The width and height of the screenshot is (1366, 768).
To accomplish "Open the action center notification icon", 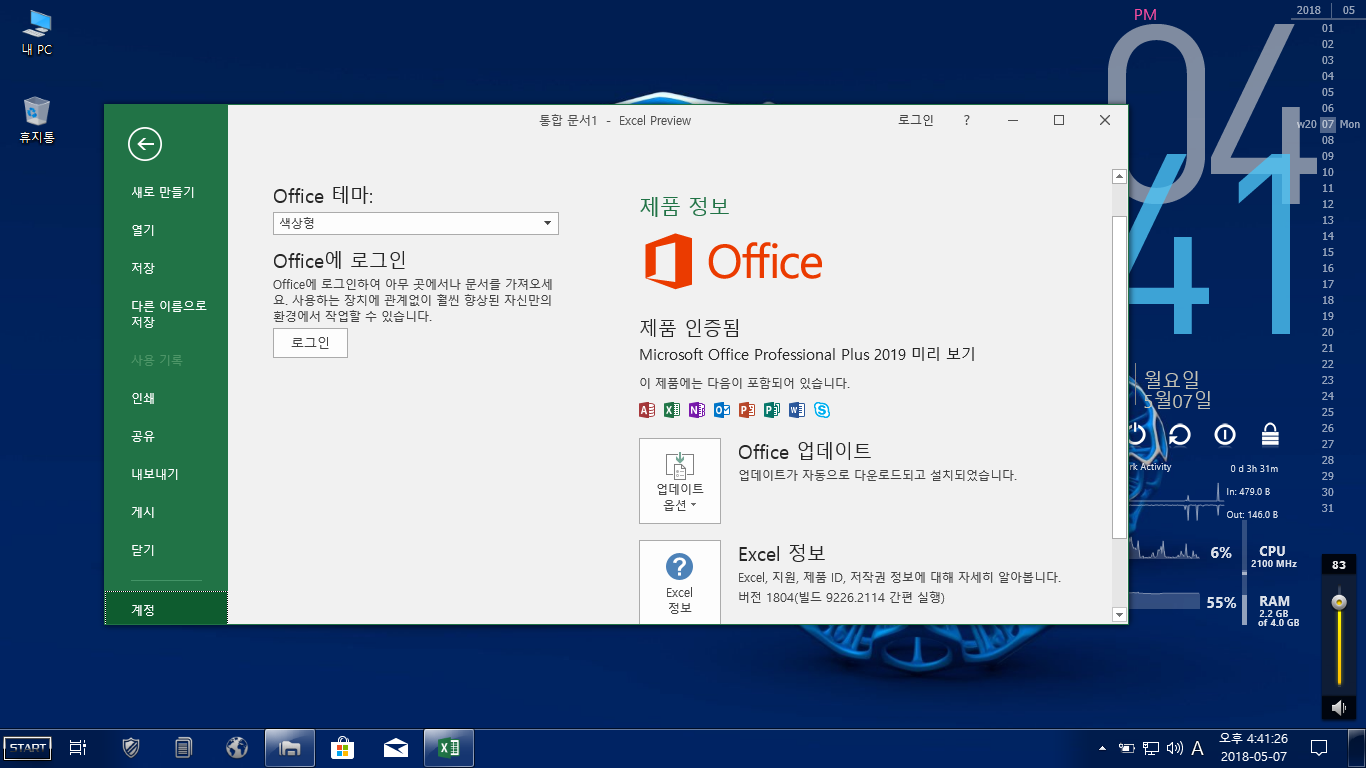I will point(1319,747).
